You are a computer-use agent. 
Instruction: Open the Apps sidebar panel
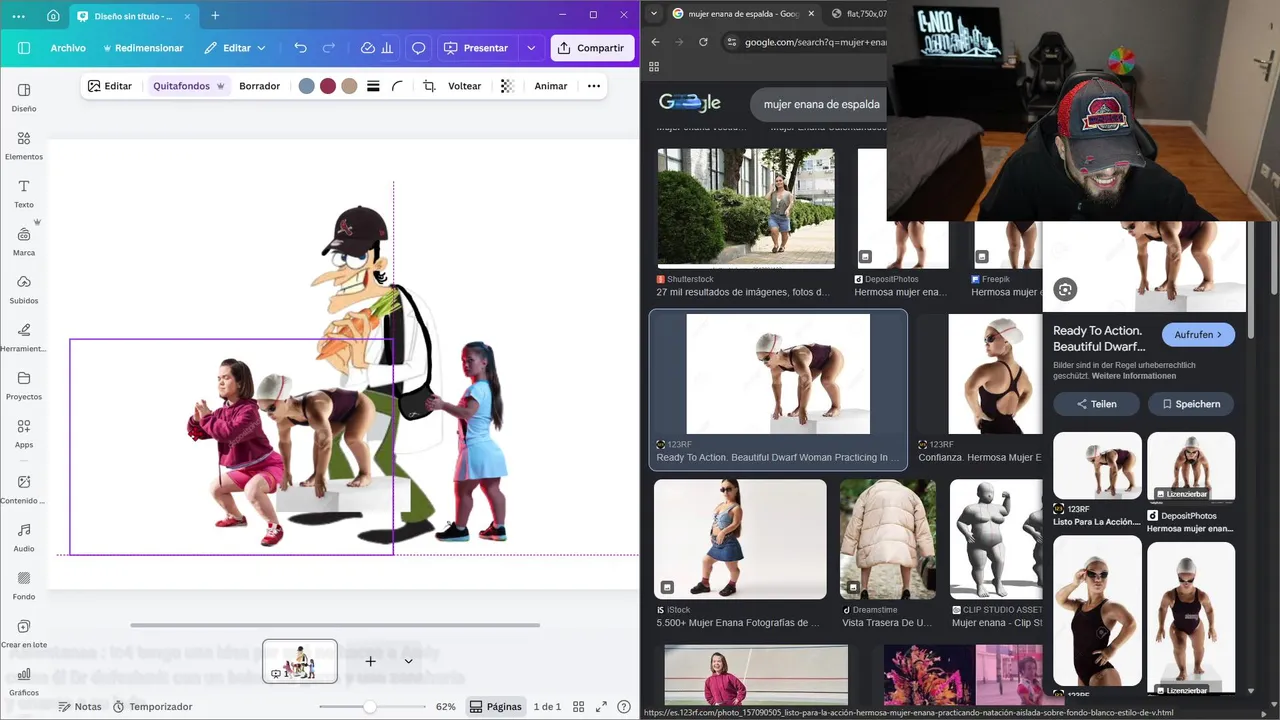coord(24,433)
